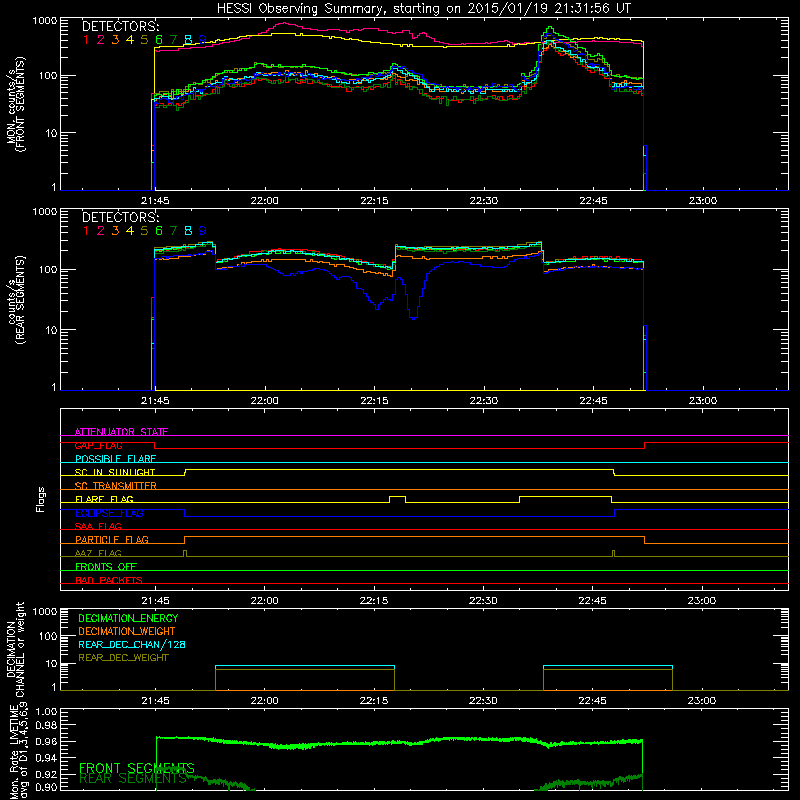Click the ECLIPSE_FLAG label

[x=109, y=513]
